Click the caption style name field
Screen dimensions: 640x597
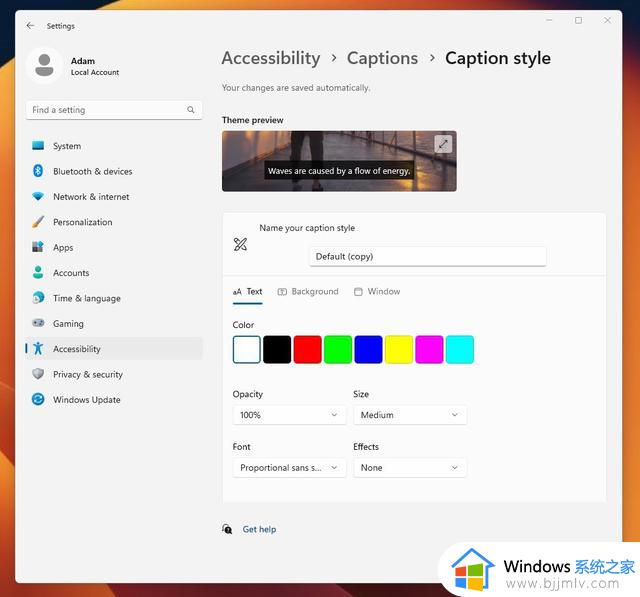pyautogui.click(x=428, y=256)
